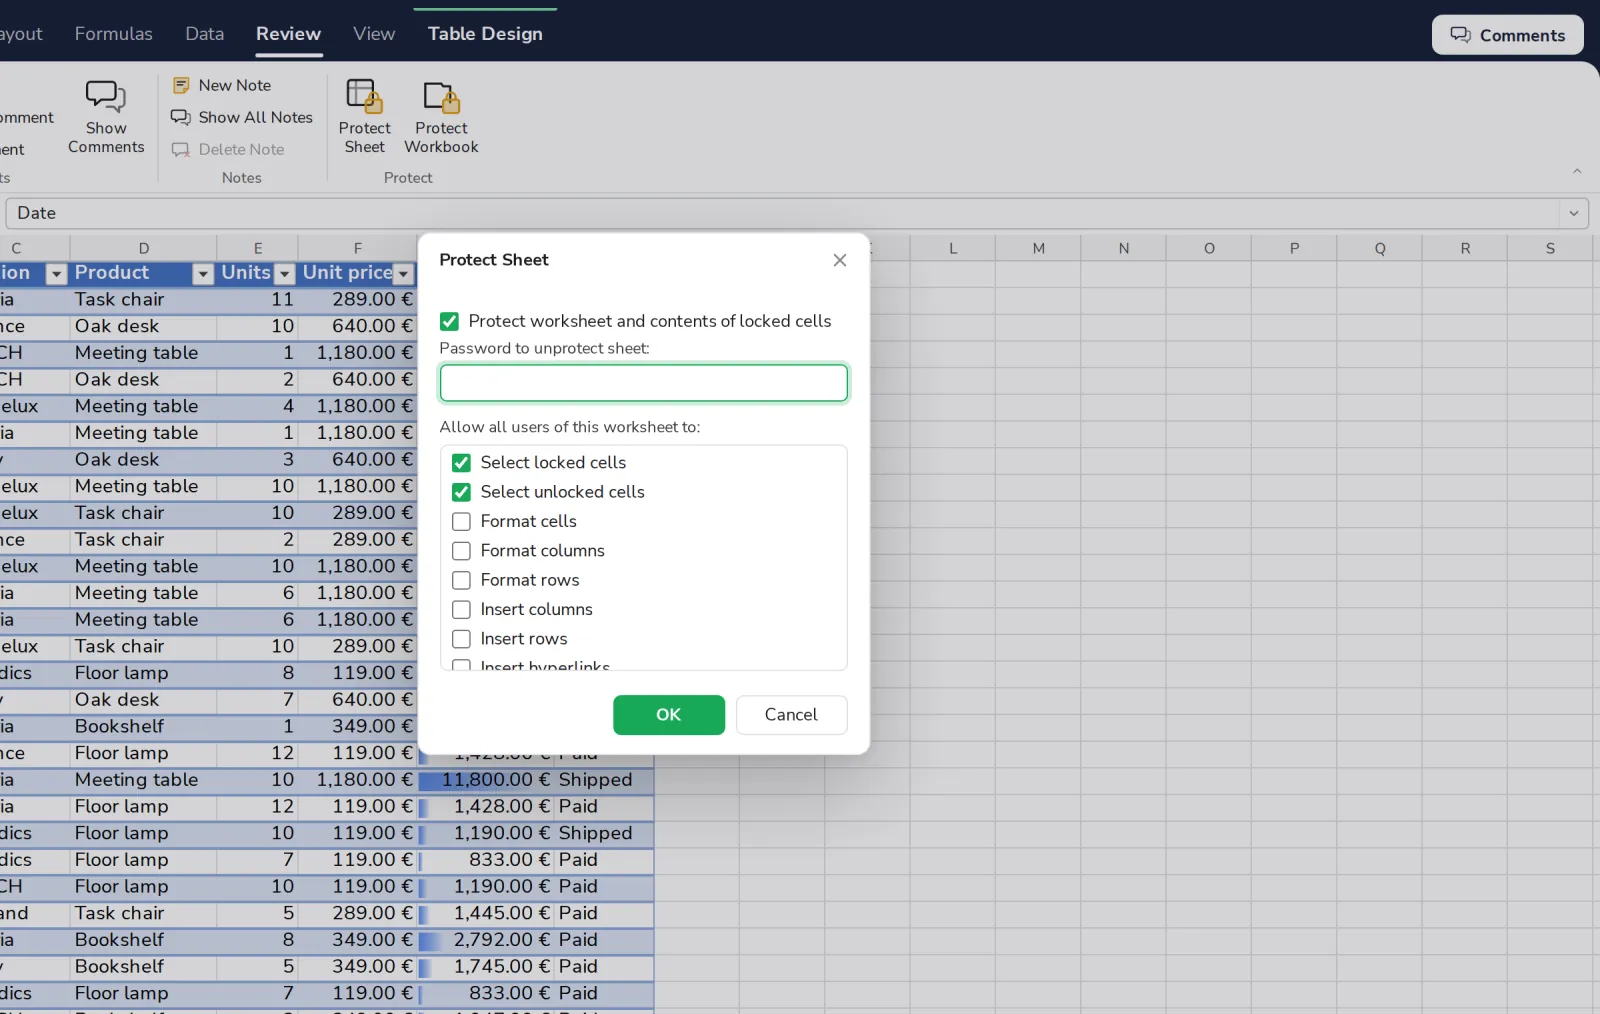
Task: Open the Table Design tab
Action: 485,34
